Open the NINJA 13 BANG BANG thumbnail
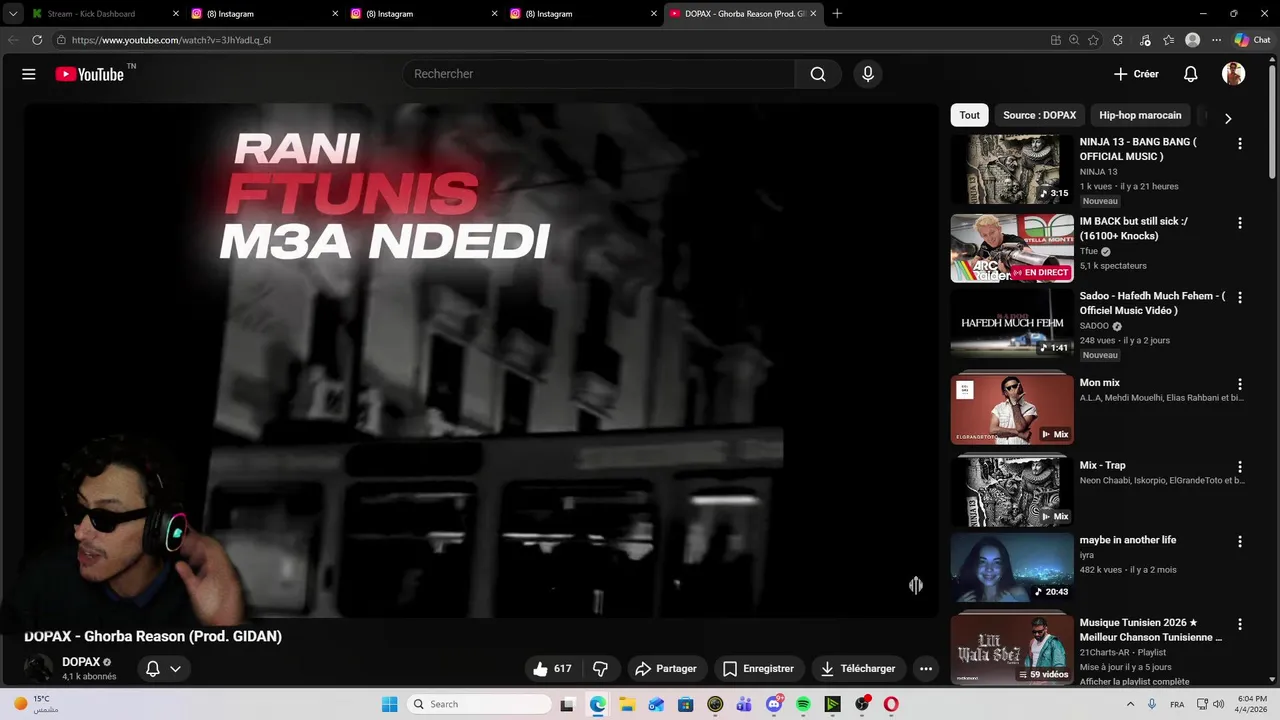This screenshot has height=720, width=1280. [x=1012, y=170]
